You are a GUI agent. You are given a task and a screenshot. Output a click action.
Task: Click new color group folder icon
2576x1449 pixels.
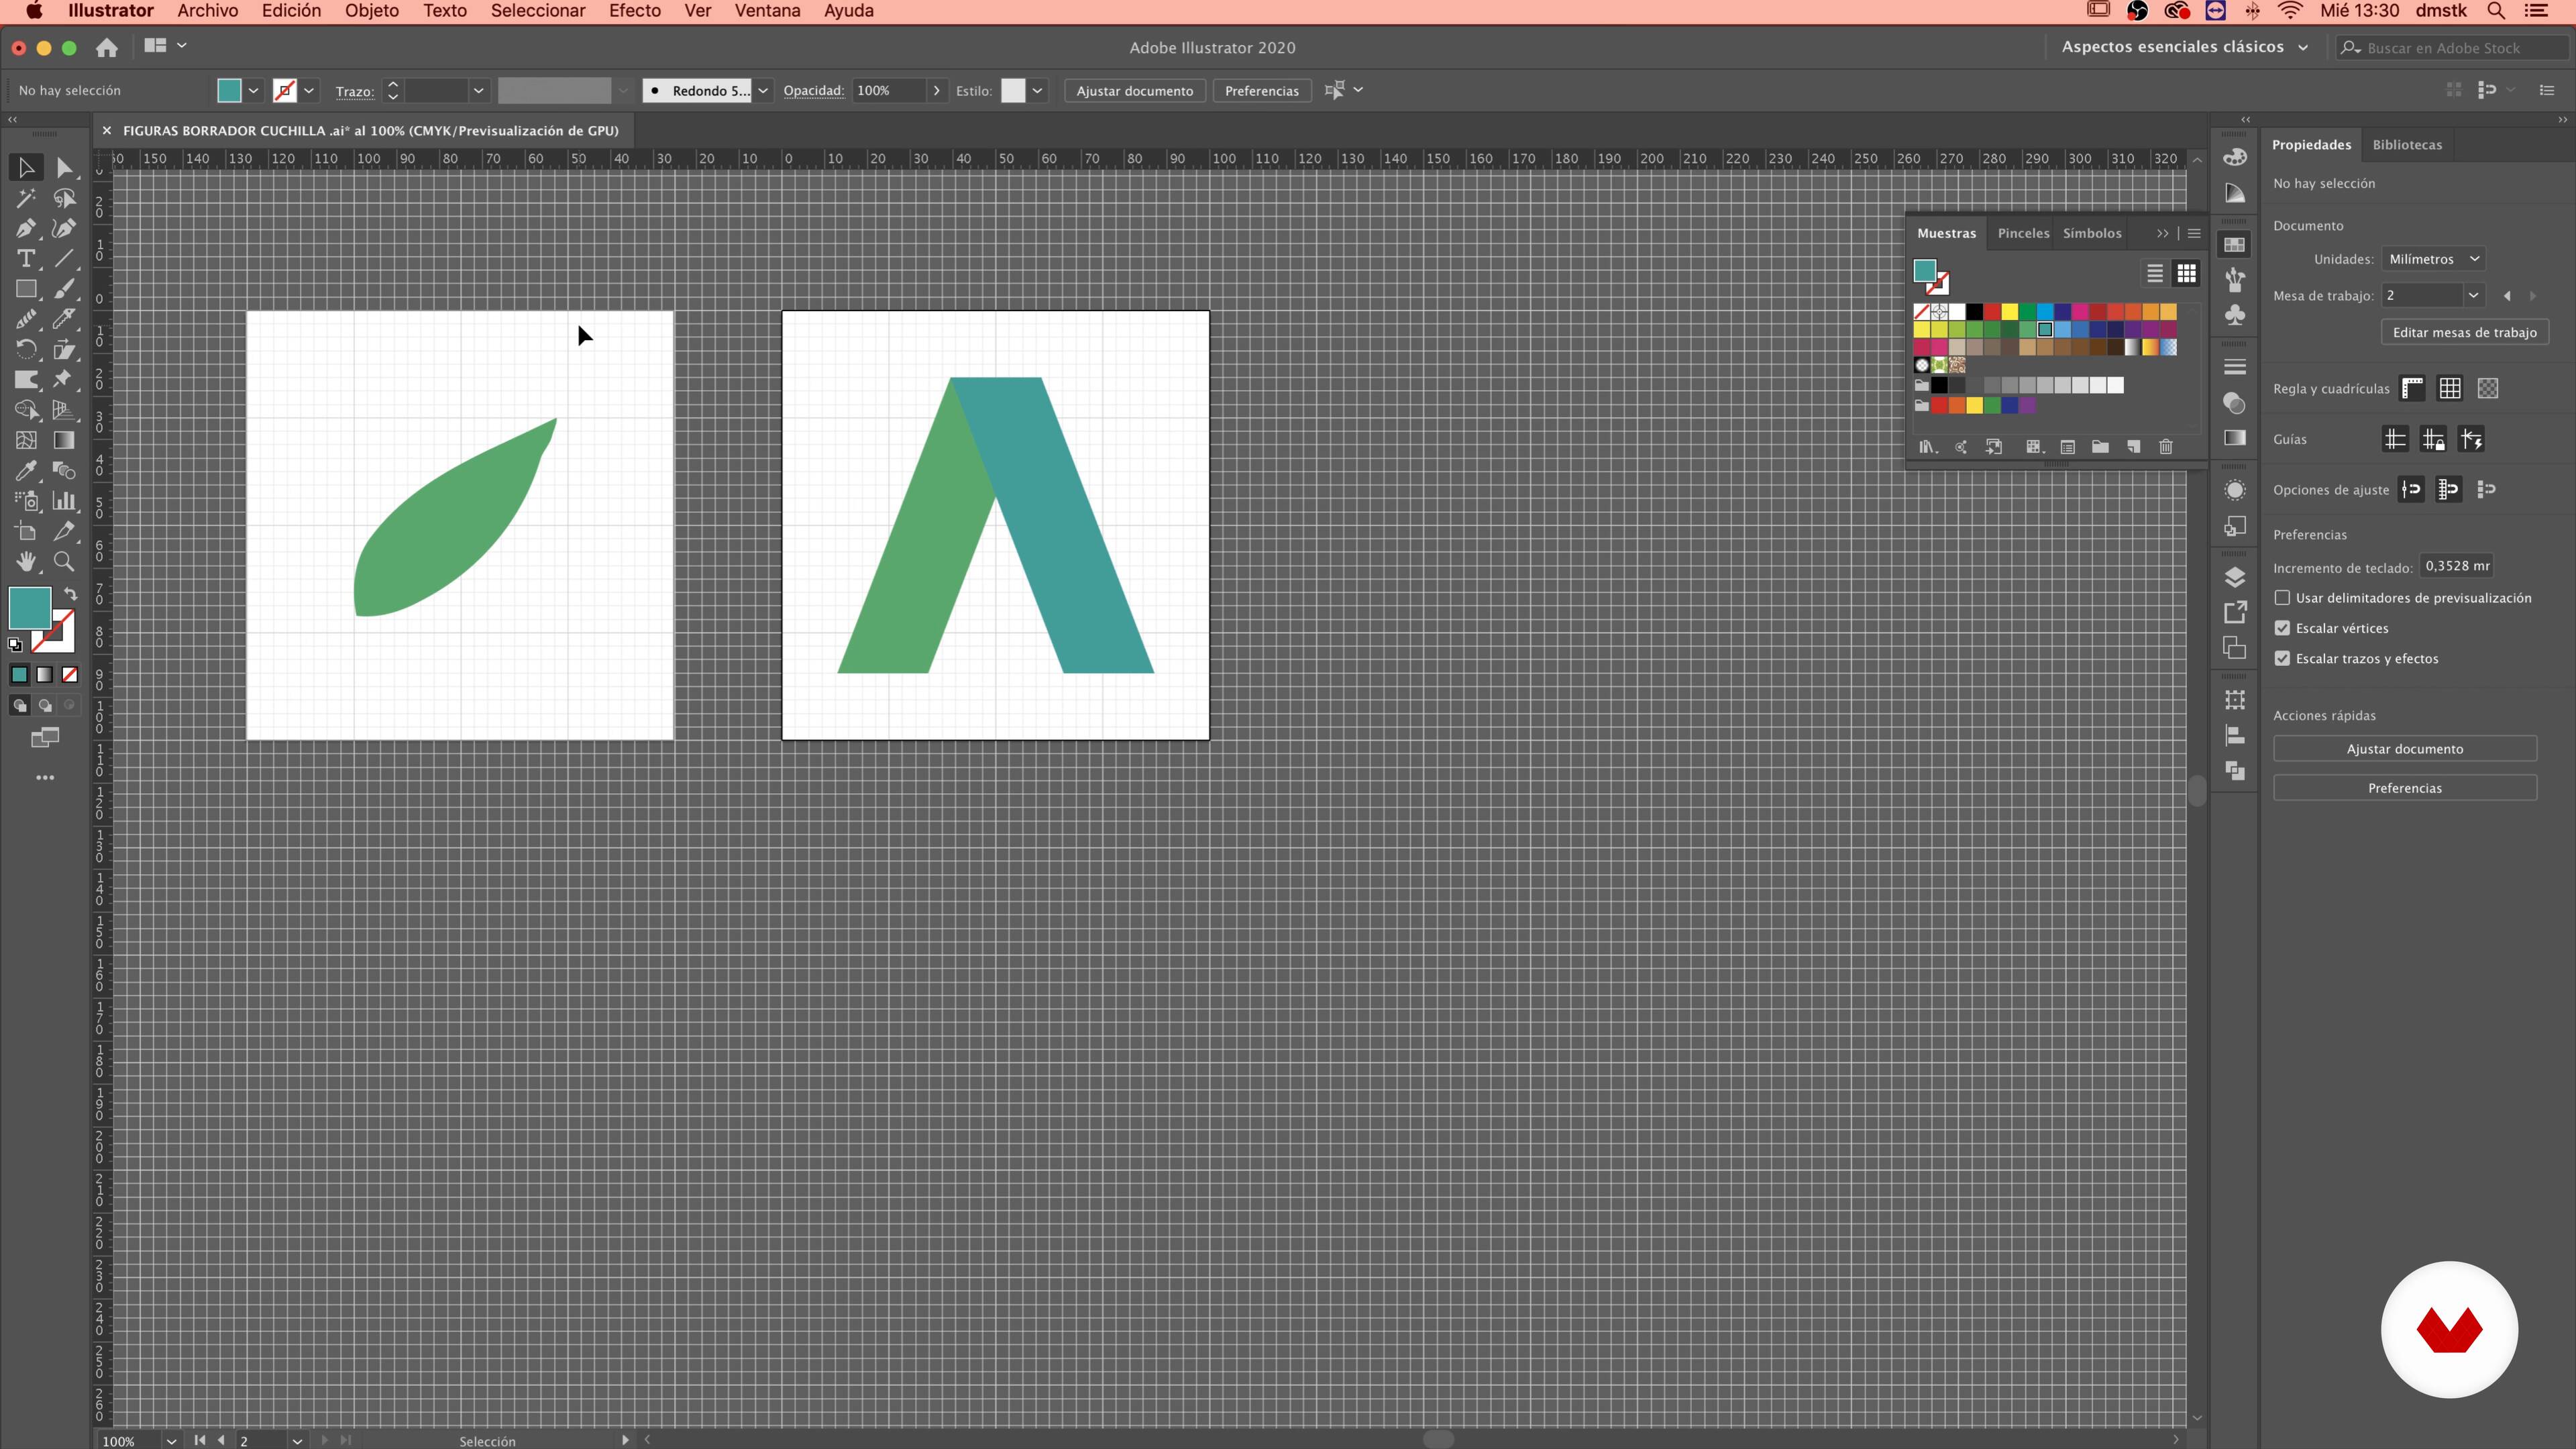(2100, 446)
